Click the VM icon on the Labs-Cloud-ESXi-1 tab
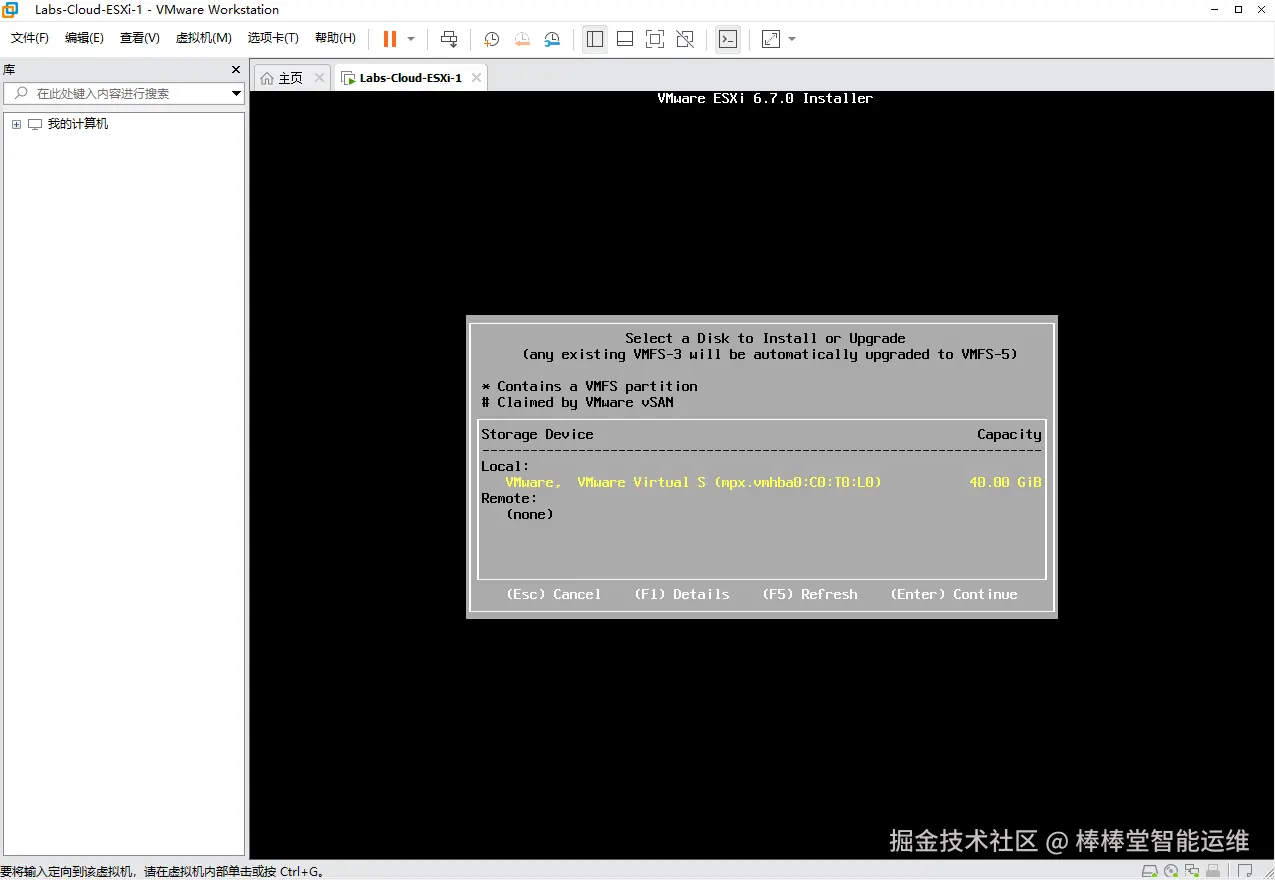The image size is (1275, 880). (x=348, y=78)
